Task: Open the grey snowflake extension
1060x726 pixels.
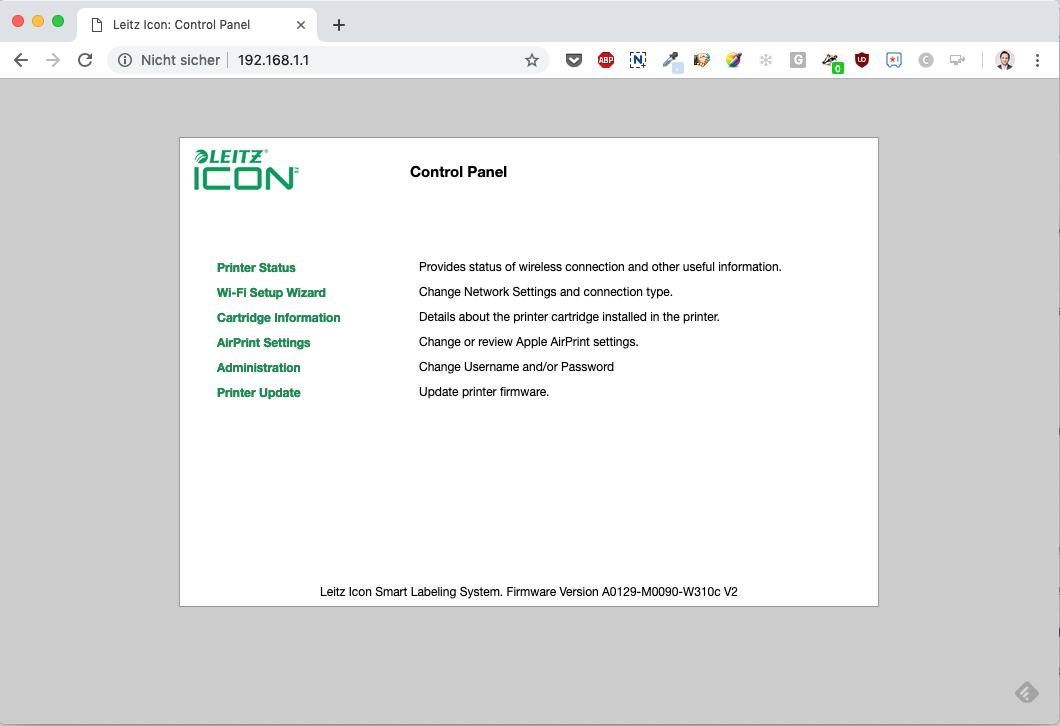Action: 765,60
